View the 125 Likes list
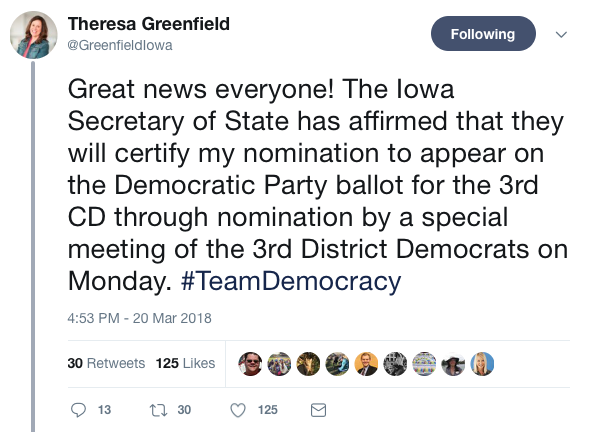The image size is (590, 432). click(x=185, y=363)
